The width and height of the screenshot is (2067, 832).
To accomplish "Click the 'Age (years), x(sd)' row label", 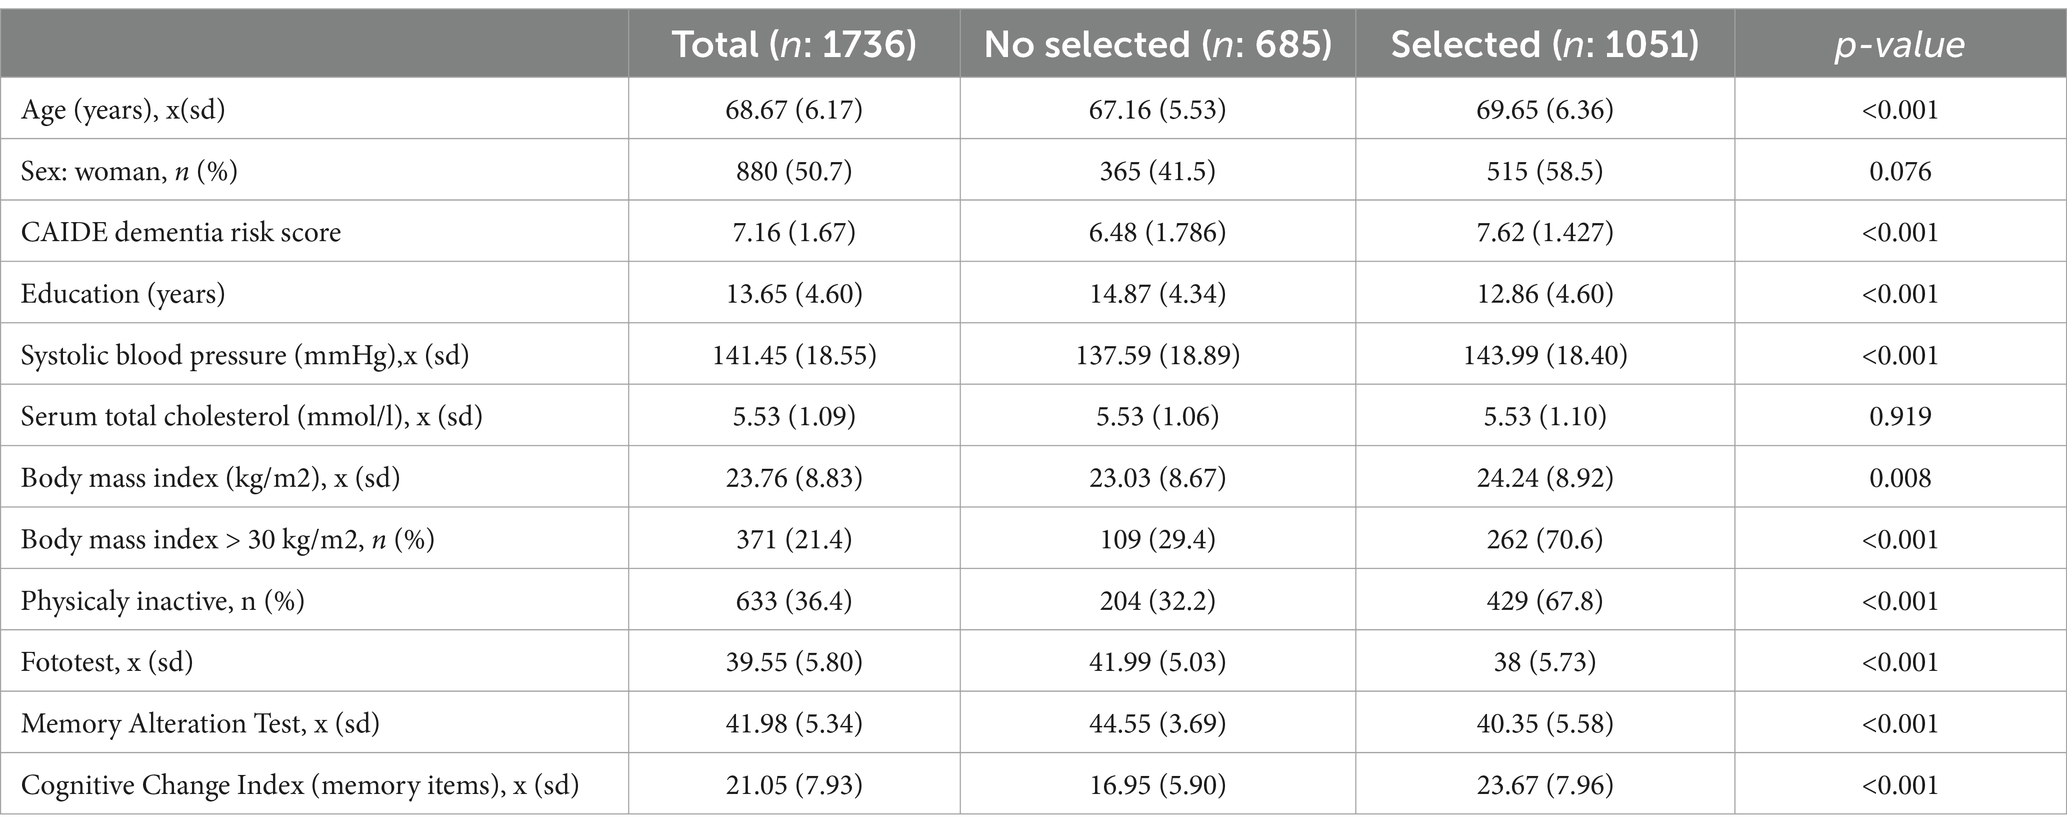I will [x=123, y=109].
